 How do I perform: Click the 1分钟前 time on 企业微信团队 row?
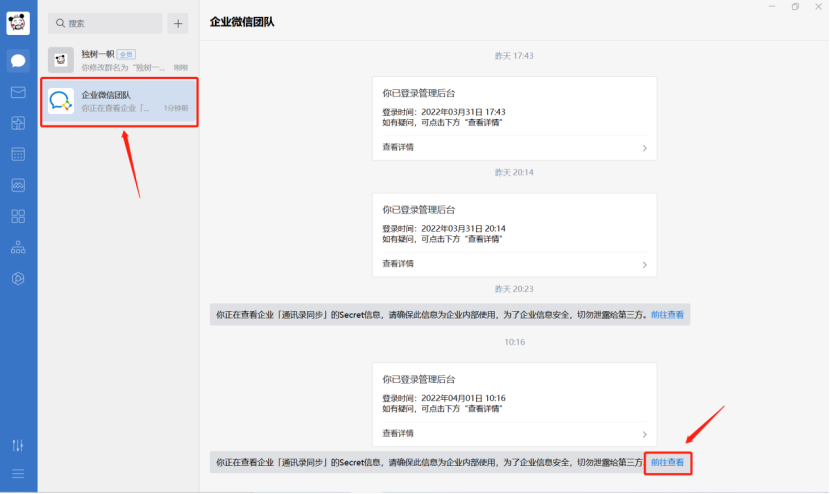[x=176, y=108]
